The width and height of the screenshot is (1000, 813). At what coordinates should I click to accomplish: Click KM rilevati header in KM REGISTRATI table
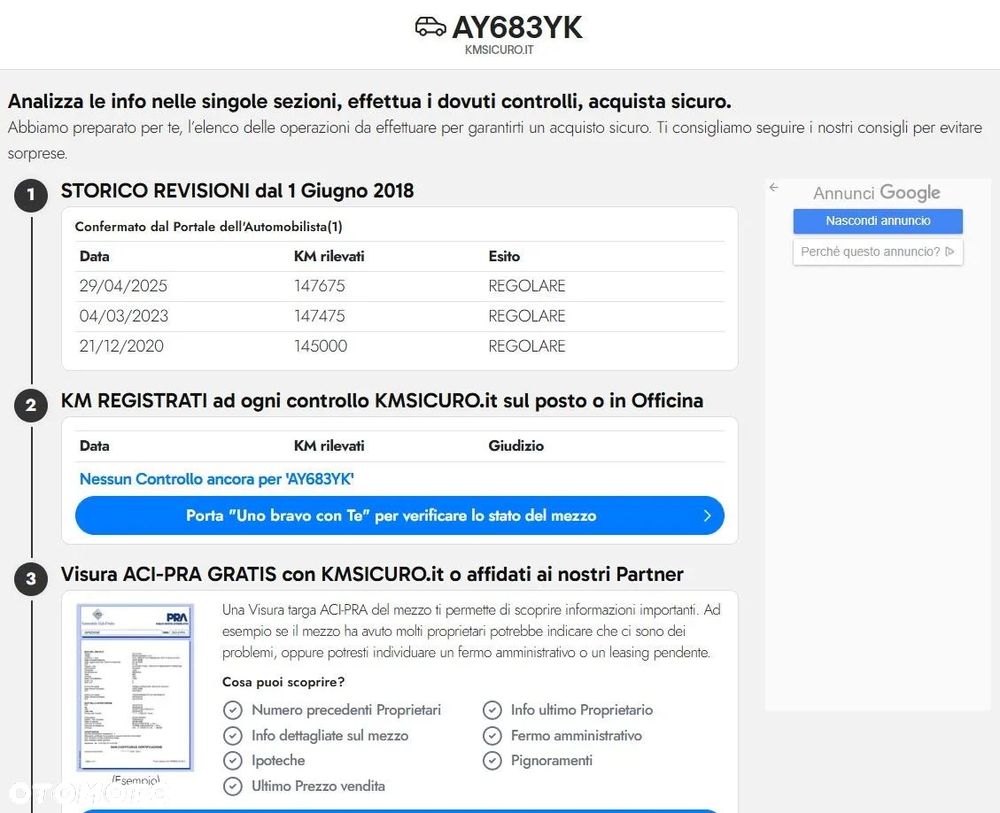pyautogui.click(x=329, y=446)
